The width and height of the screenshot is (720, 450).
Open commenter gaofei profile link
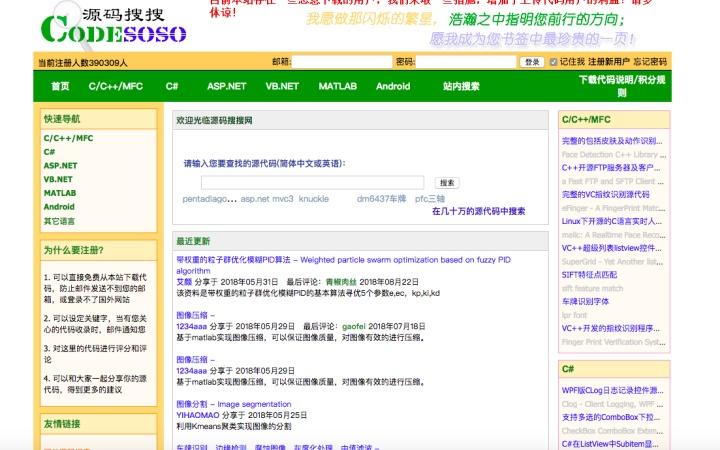(354, 326)
